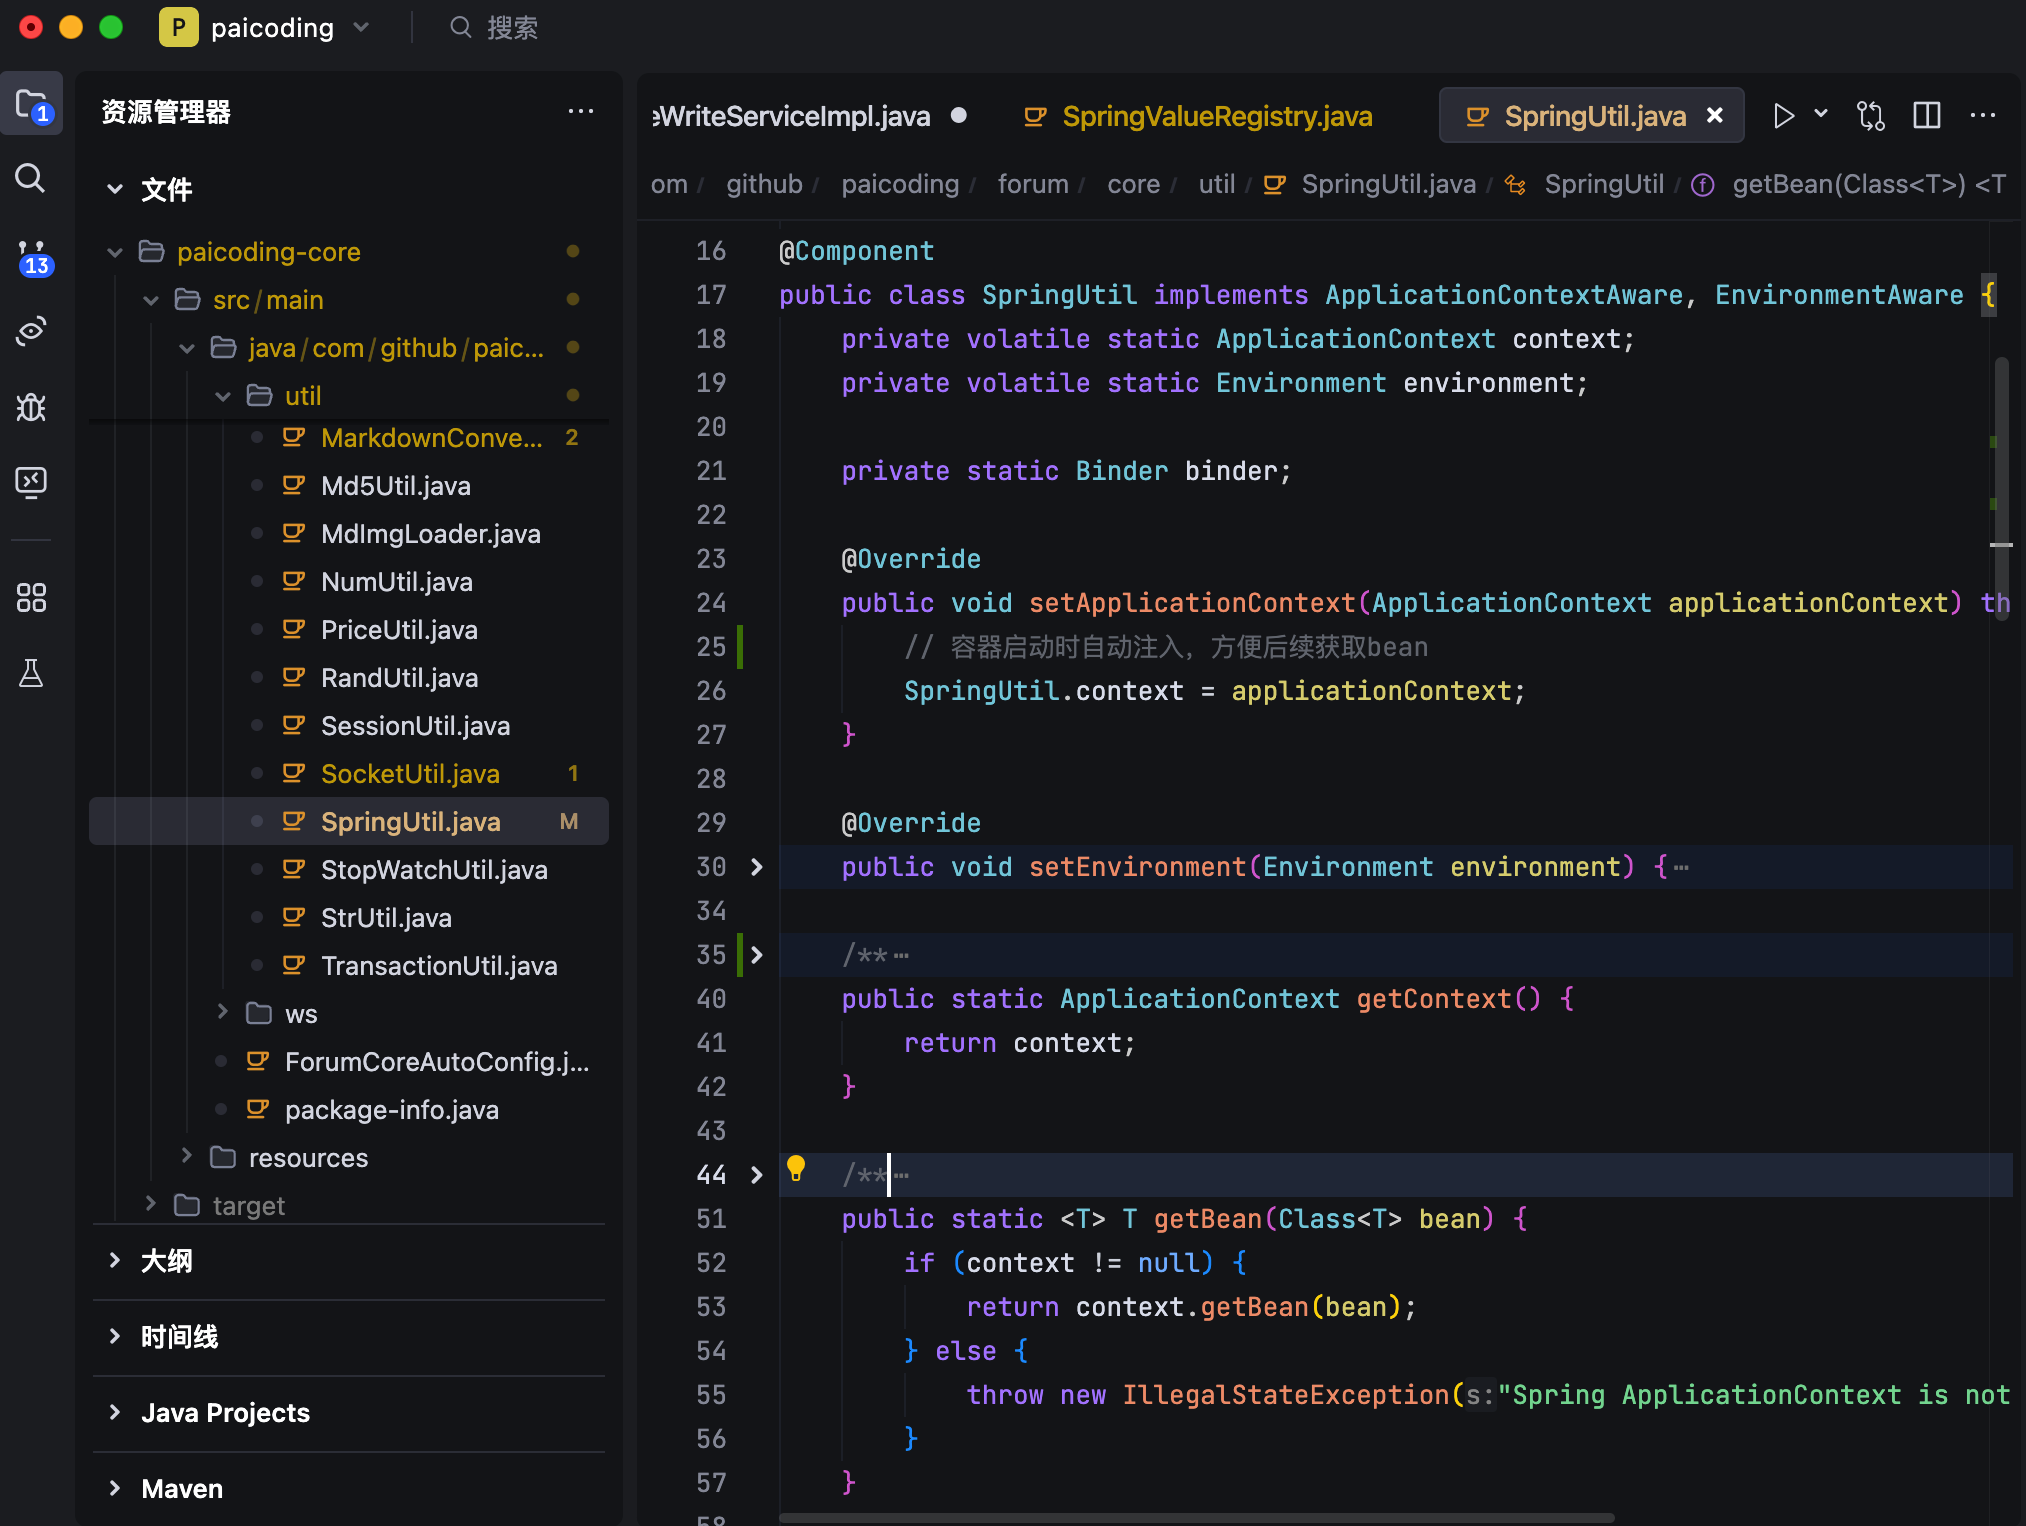Unfold the collapsed comment at line 35
Screen dimensions: 2026x1526
point(757,955)
